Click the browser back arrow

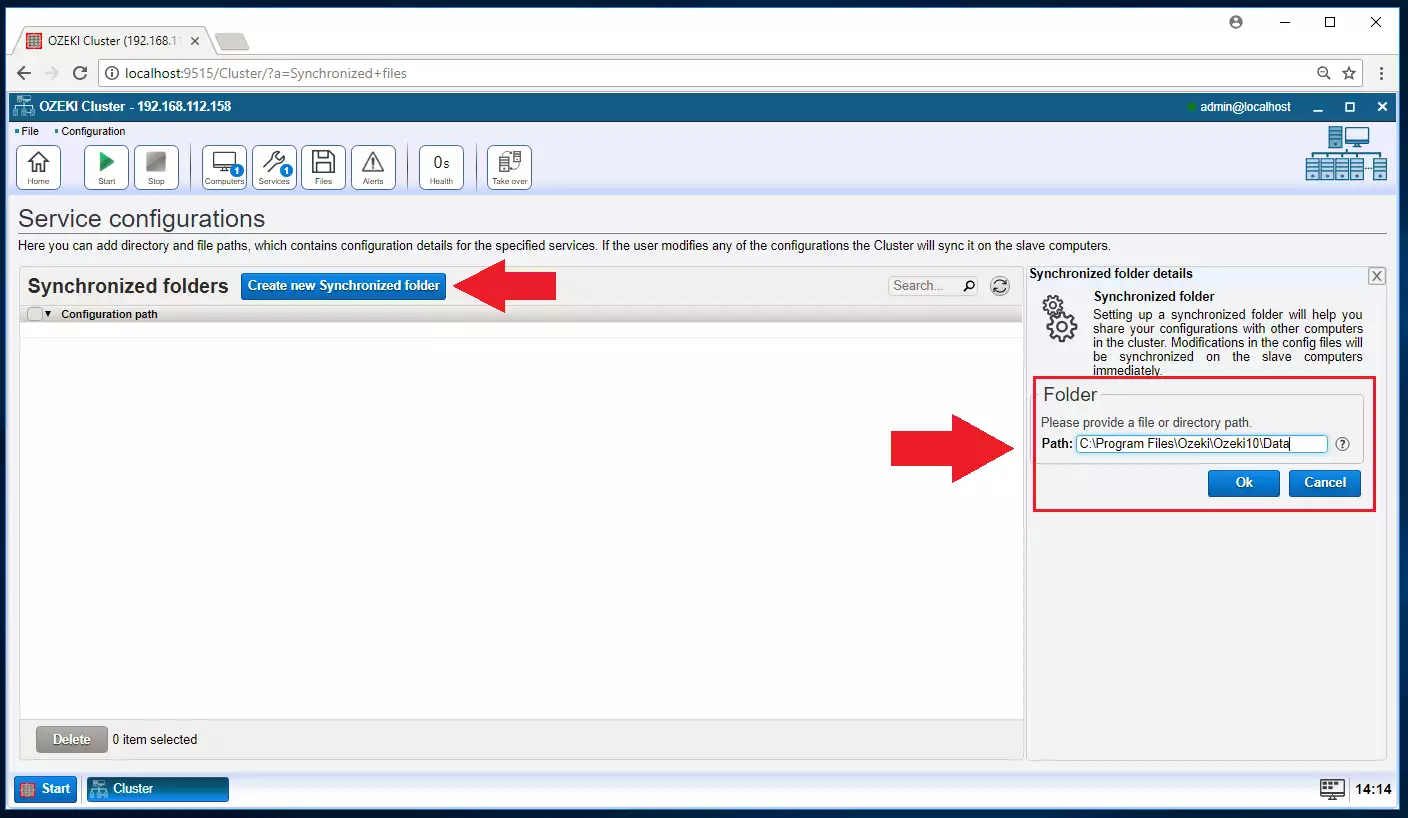tap(24, 73)
